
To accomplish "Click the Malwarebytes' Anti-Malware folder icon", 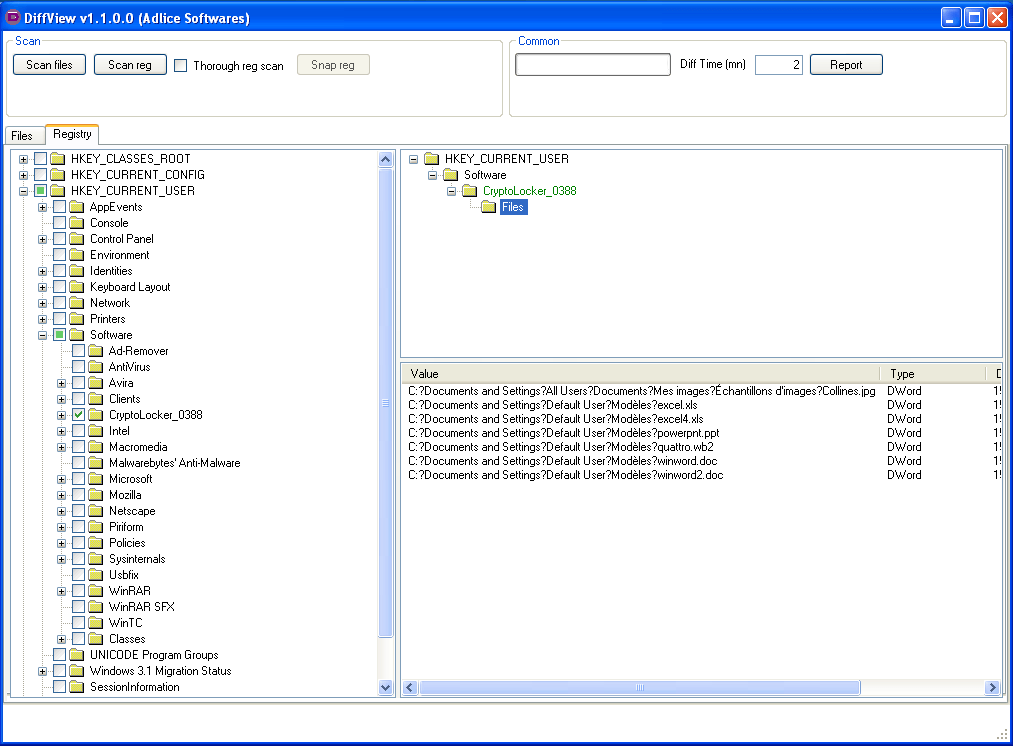I will (x=96, y=463).
